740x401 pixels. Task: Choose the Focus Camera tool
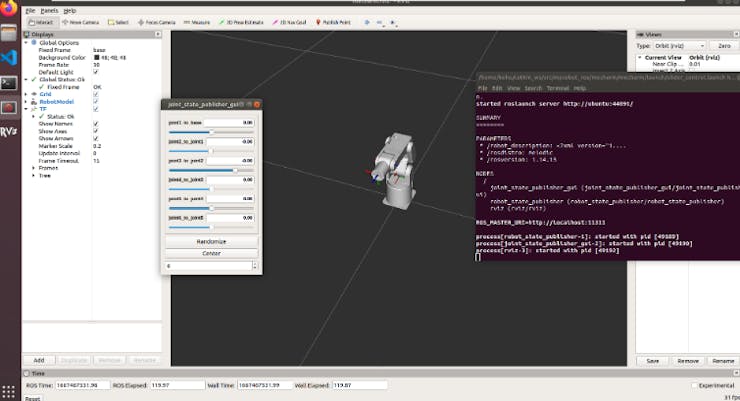tap(160, 20)
